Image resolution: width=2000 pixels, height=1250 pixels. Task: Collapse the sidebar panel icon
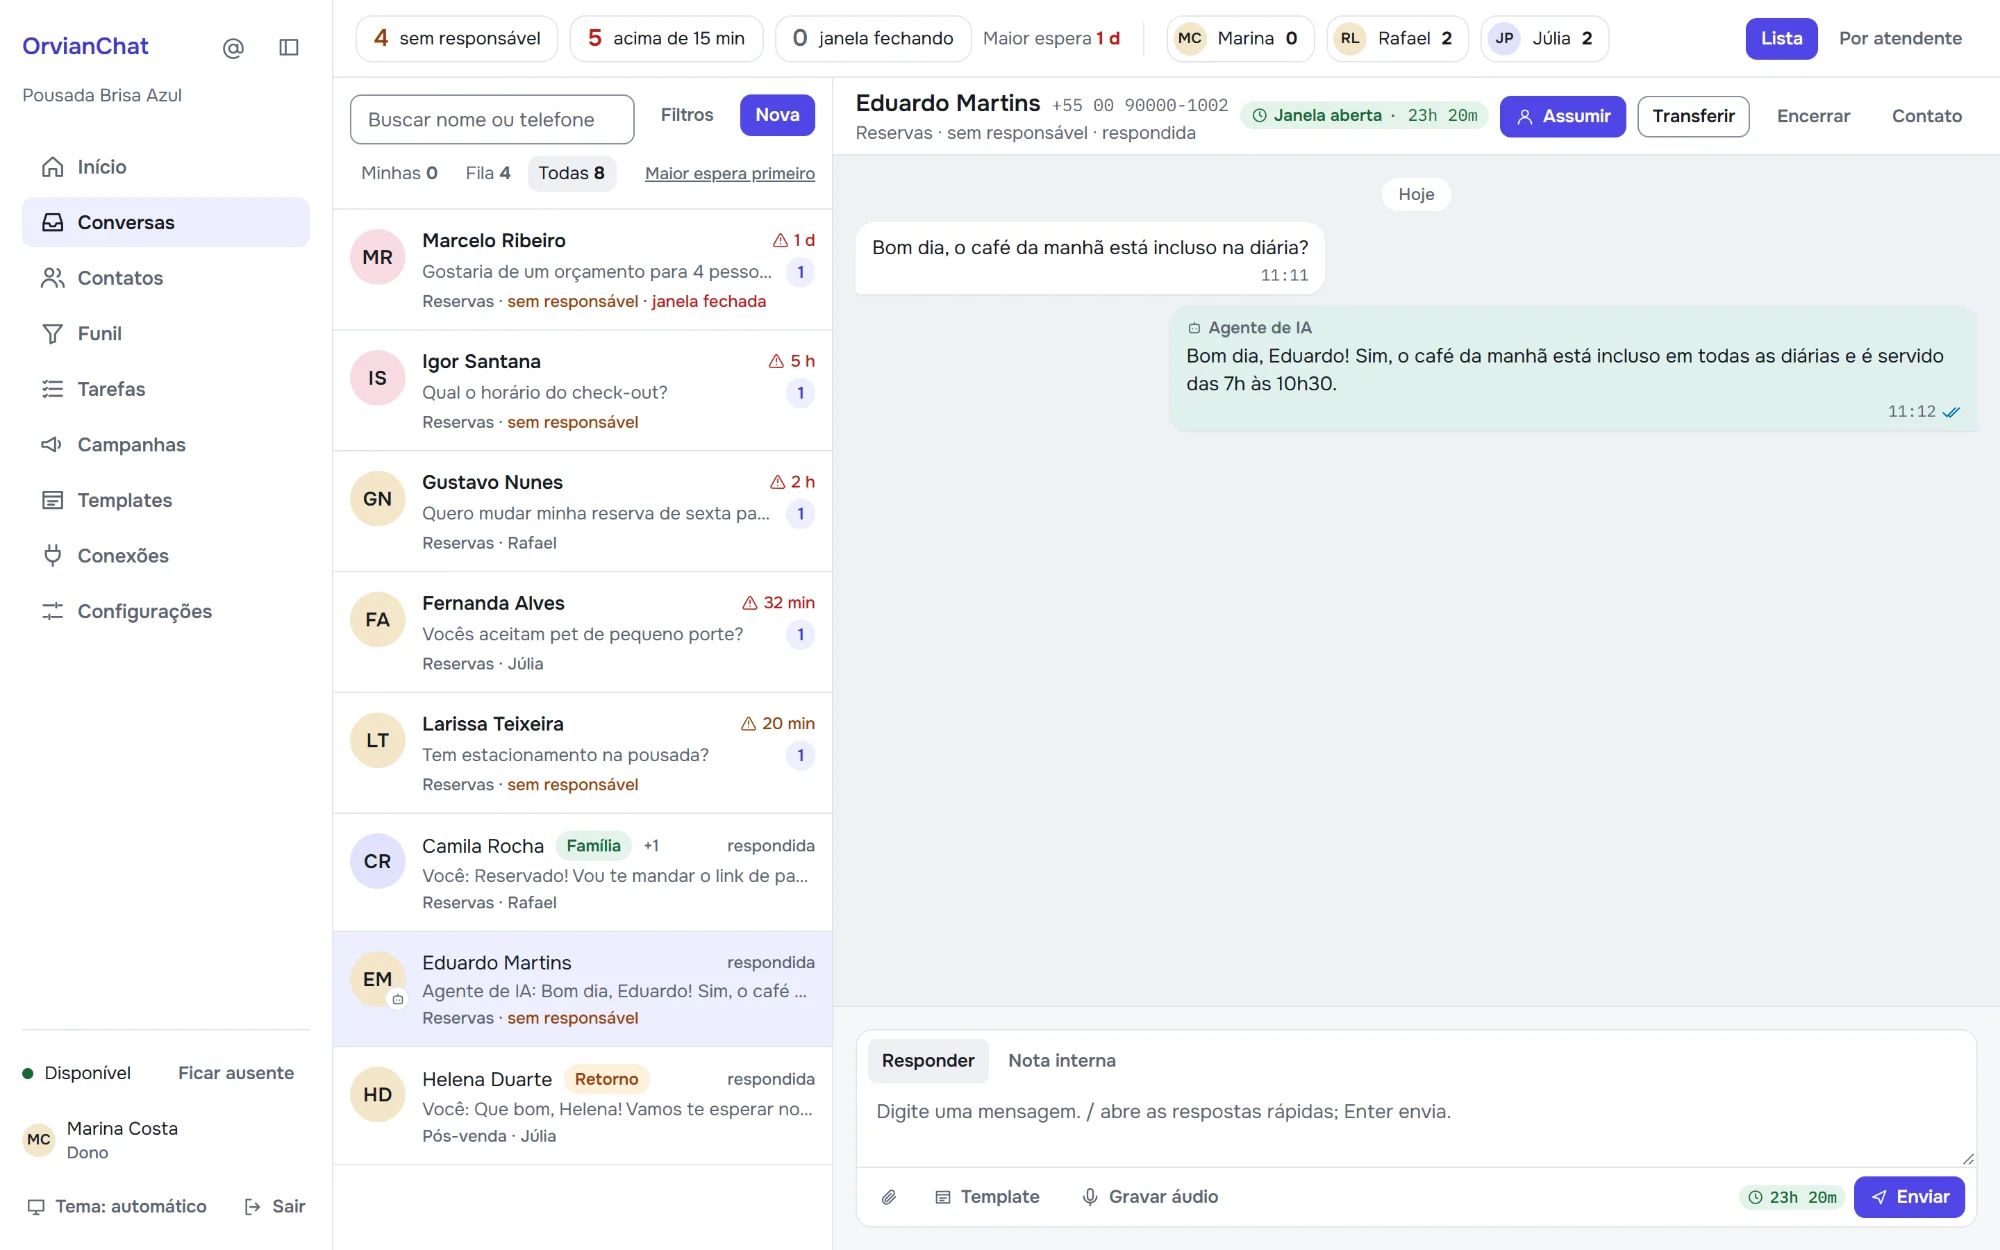(289, 47)
